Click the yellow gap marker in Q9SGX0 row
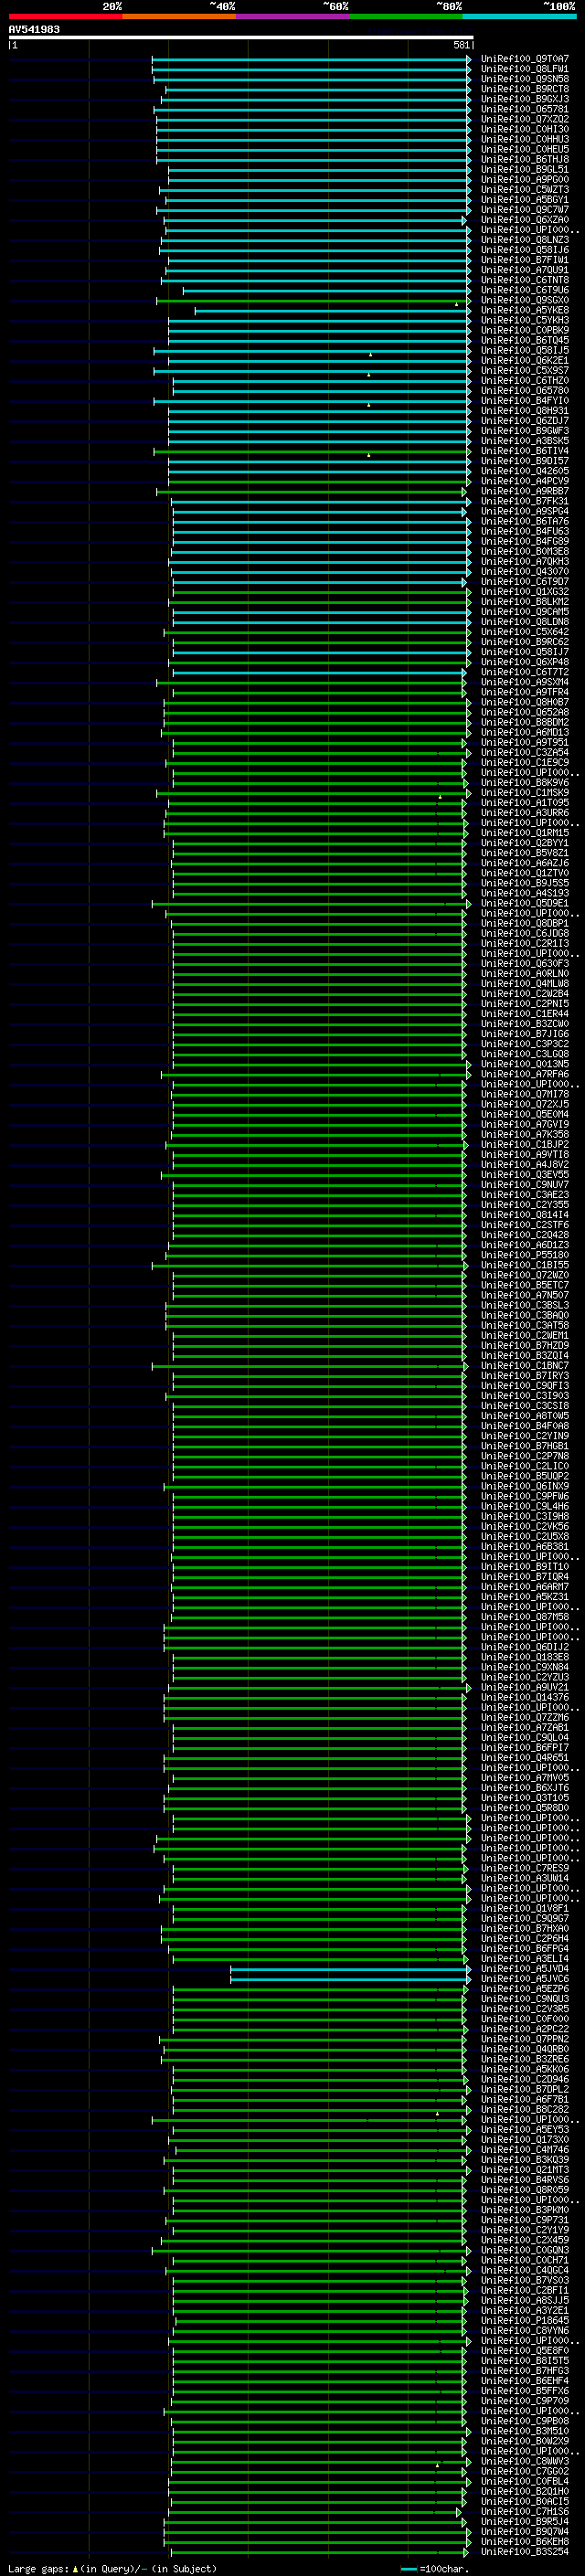This screenshot has width=585, height=2576. click(457, 304)
